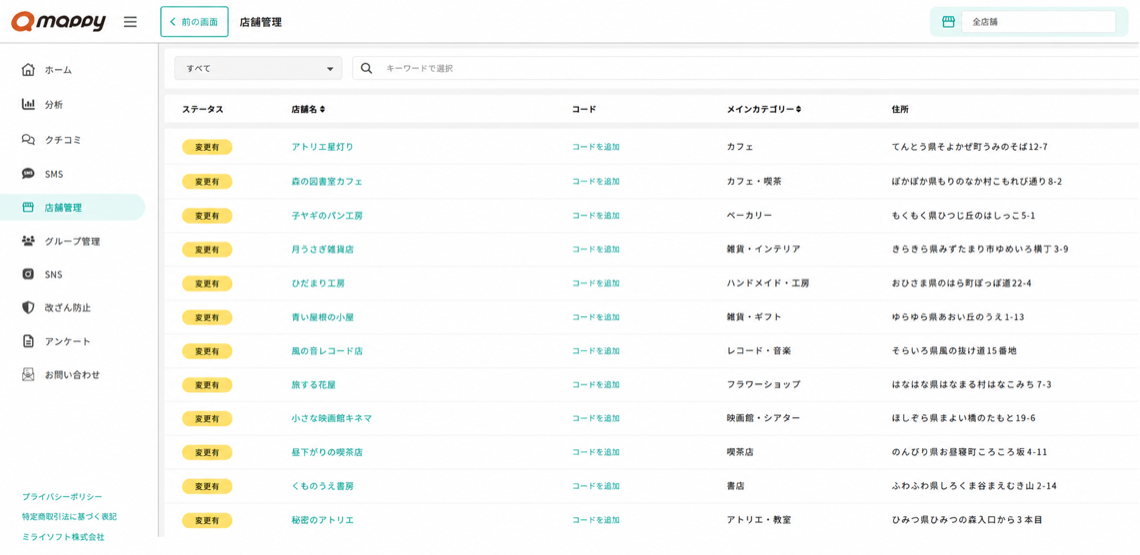Click the クチコミ speech bubbles icon

coord(28,139)
